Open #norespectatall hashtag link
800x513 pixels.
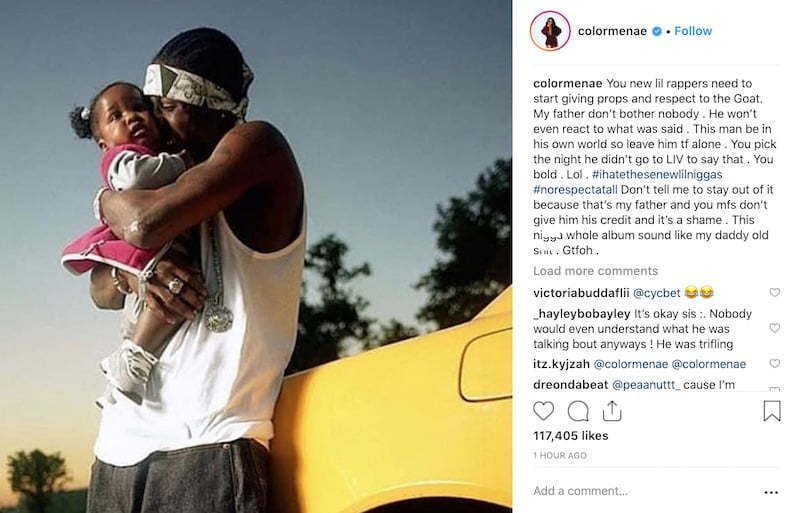coord(575,190)
